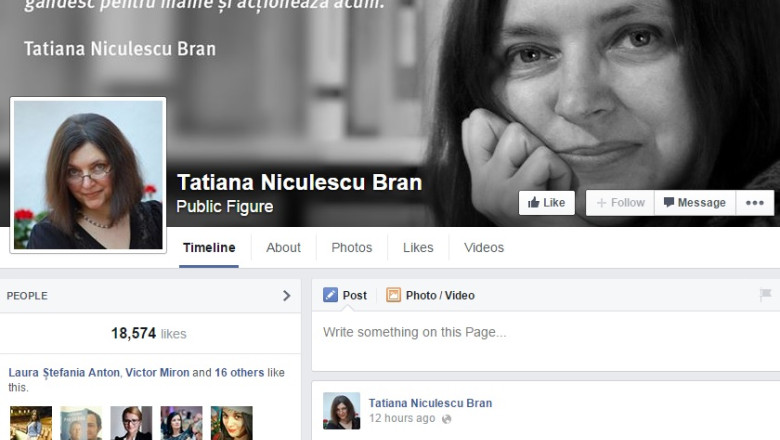Click the '12 hours ago' post timestamp
The image size is (780, 440).
point(401,418)
